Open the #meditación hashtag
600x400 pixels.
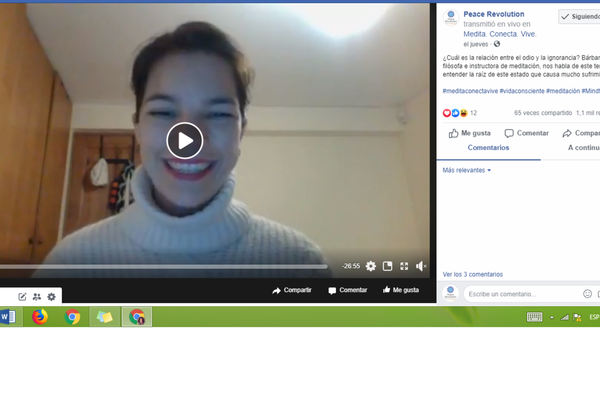563,91
